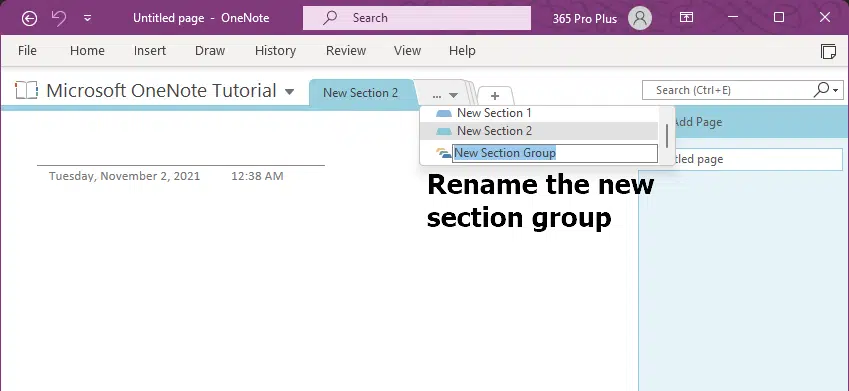This screenshot has width=849, height=391.
Task: Open the File menu
Action: [x=27, y=50]
